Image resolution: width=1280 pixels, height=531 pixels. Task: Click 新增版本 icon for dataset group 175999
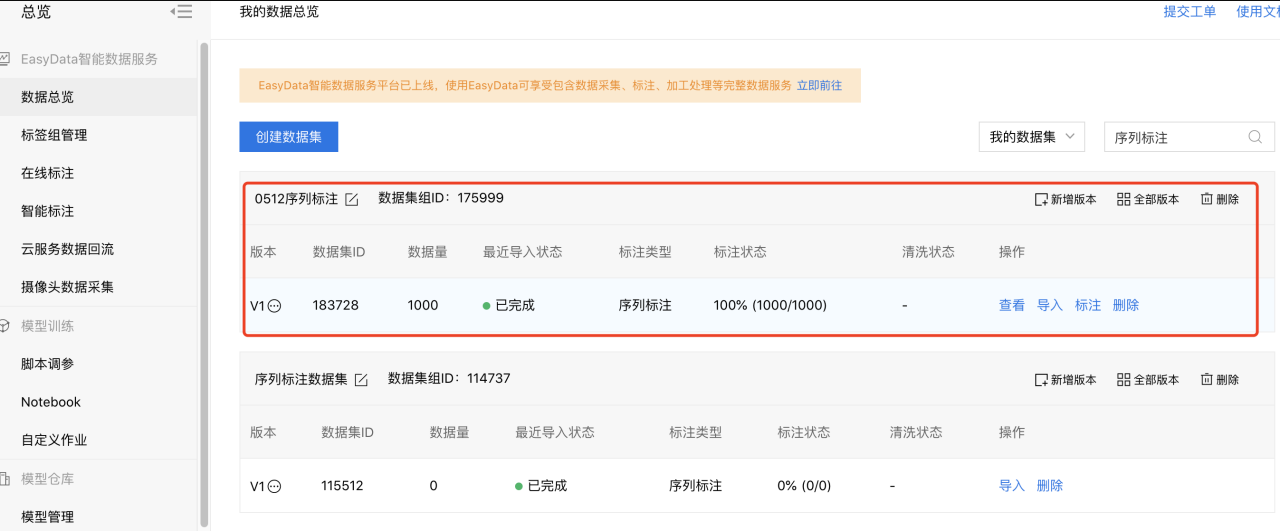1041,199
